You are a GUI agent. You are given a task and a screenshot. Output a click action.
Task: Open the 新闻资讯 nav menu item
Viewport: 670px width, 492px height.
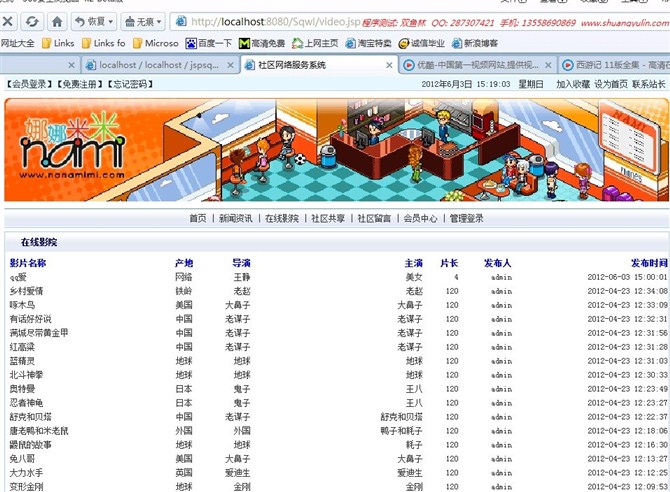point(236,218)
